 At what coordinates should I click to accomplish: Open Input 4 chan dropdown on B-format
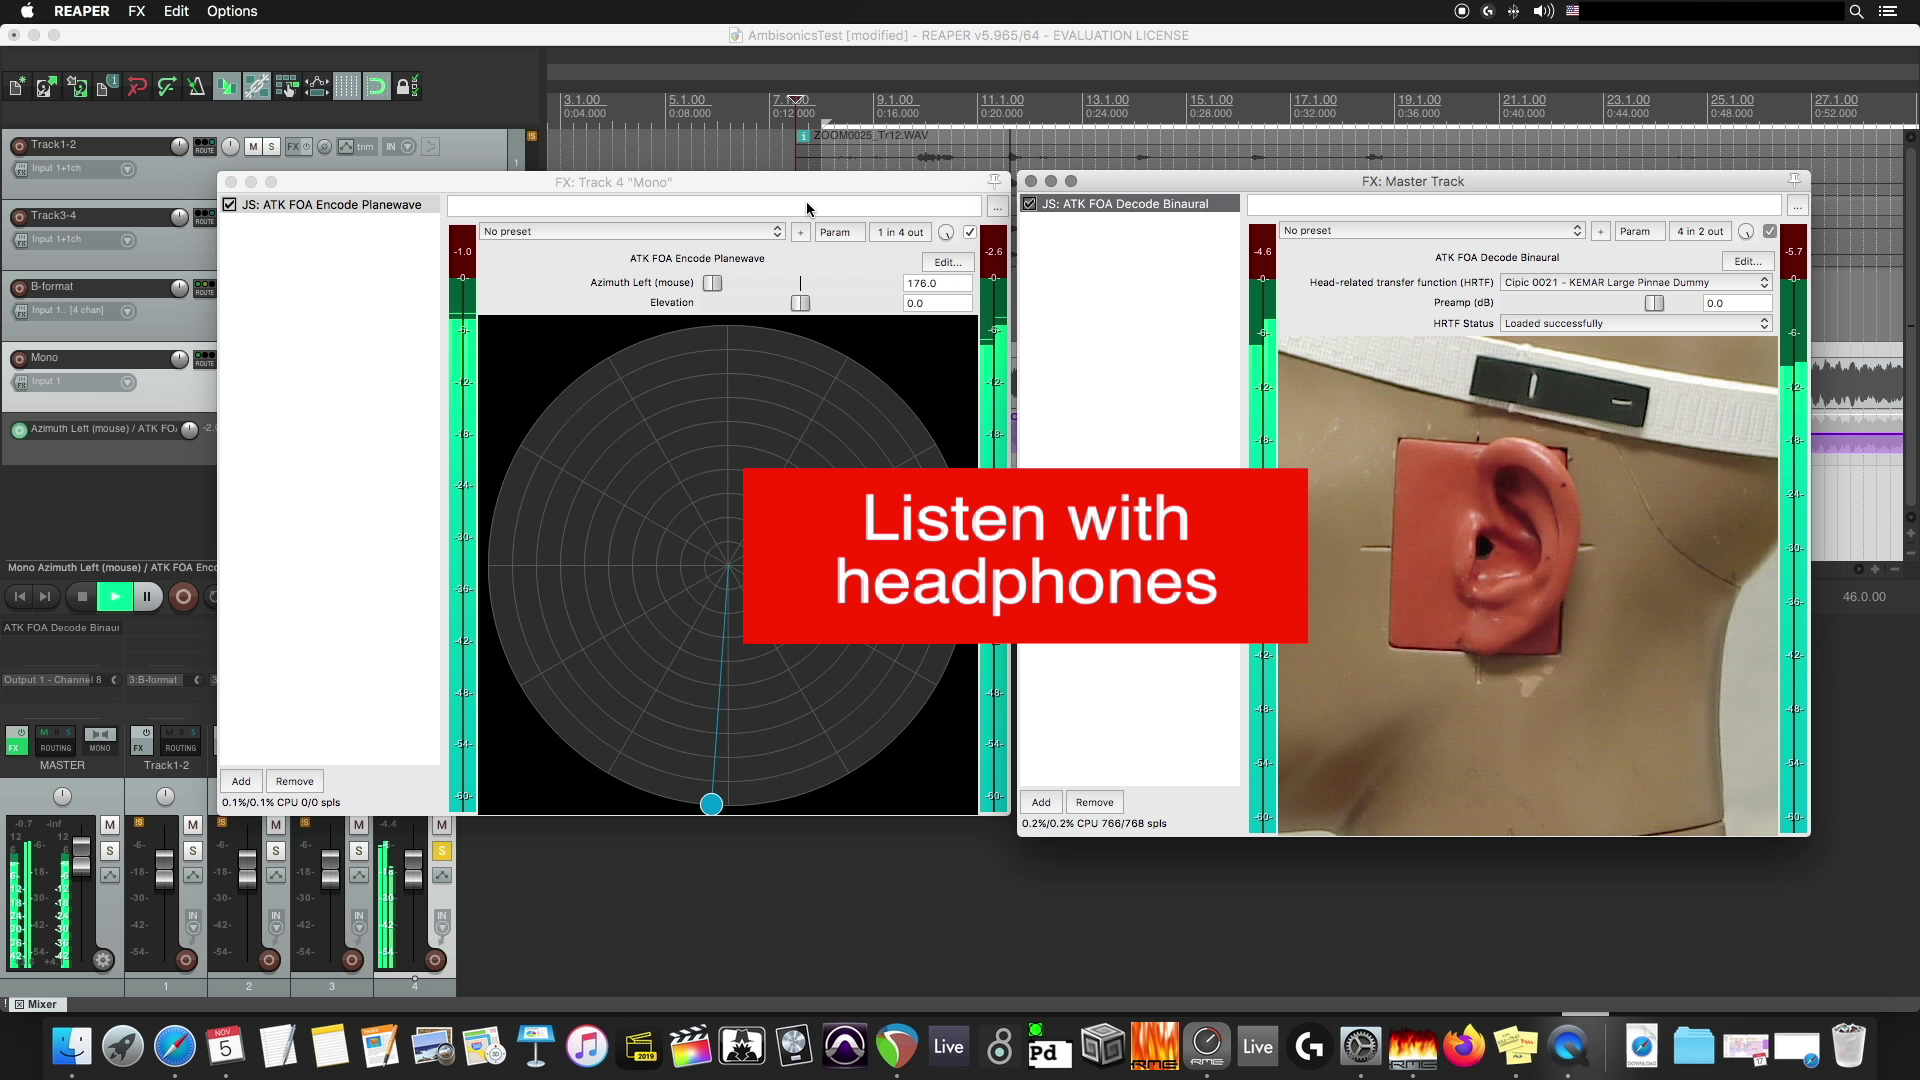(x=127, y=312)
